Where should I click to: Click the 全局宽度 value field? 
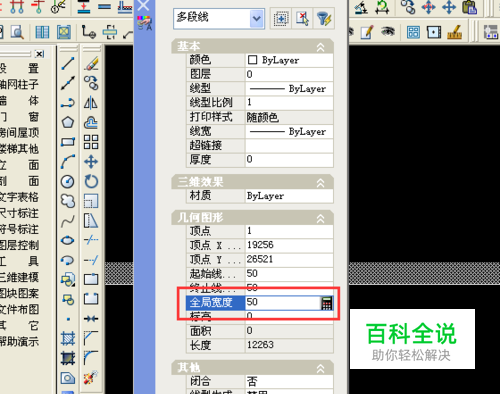[x=283, y=303]
